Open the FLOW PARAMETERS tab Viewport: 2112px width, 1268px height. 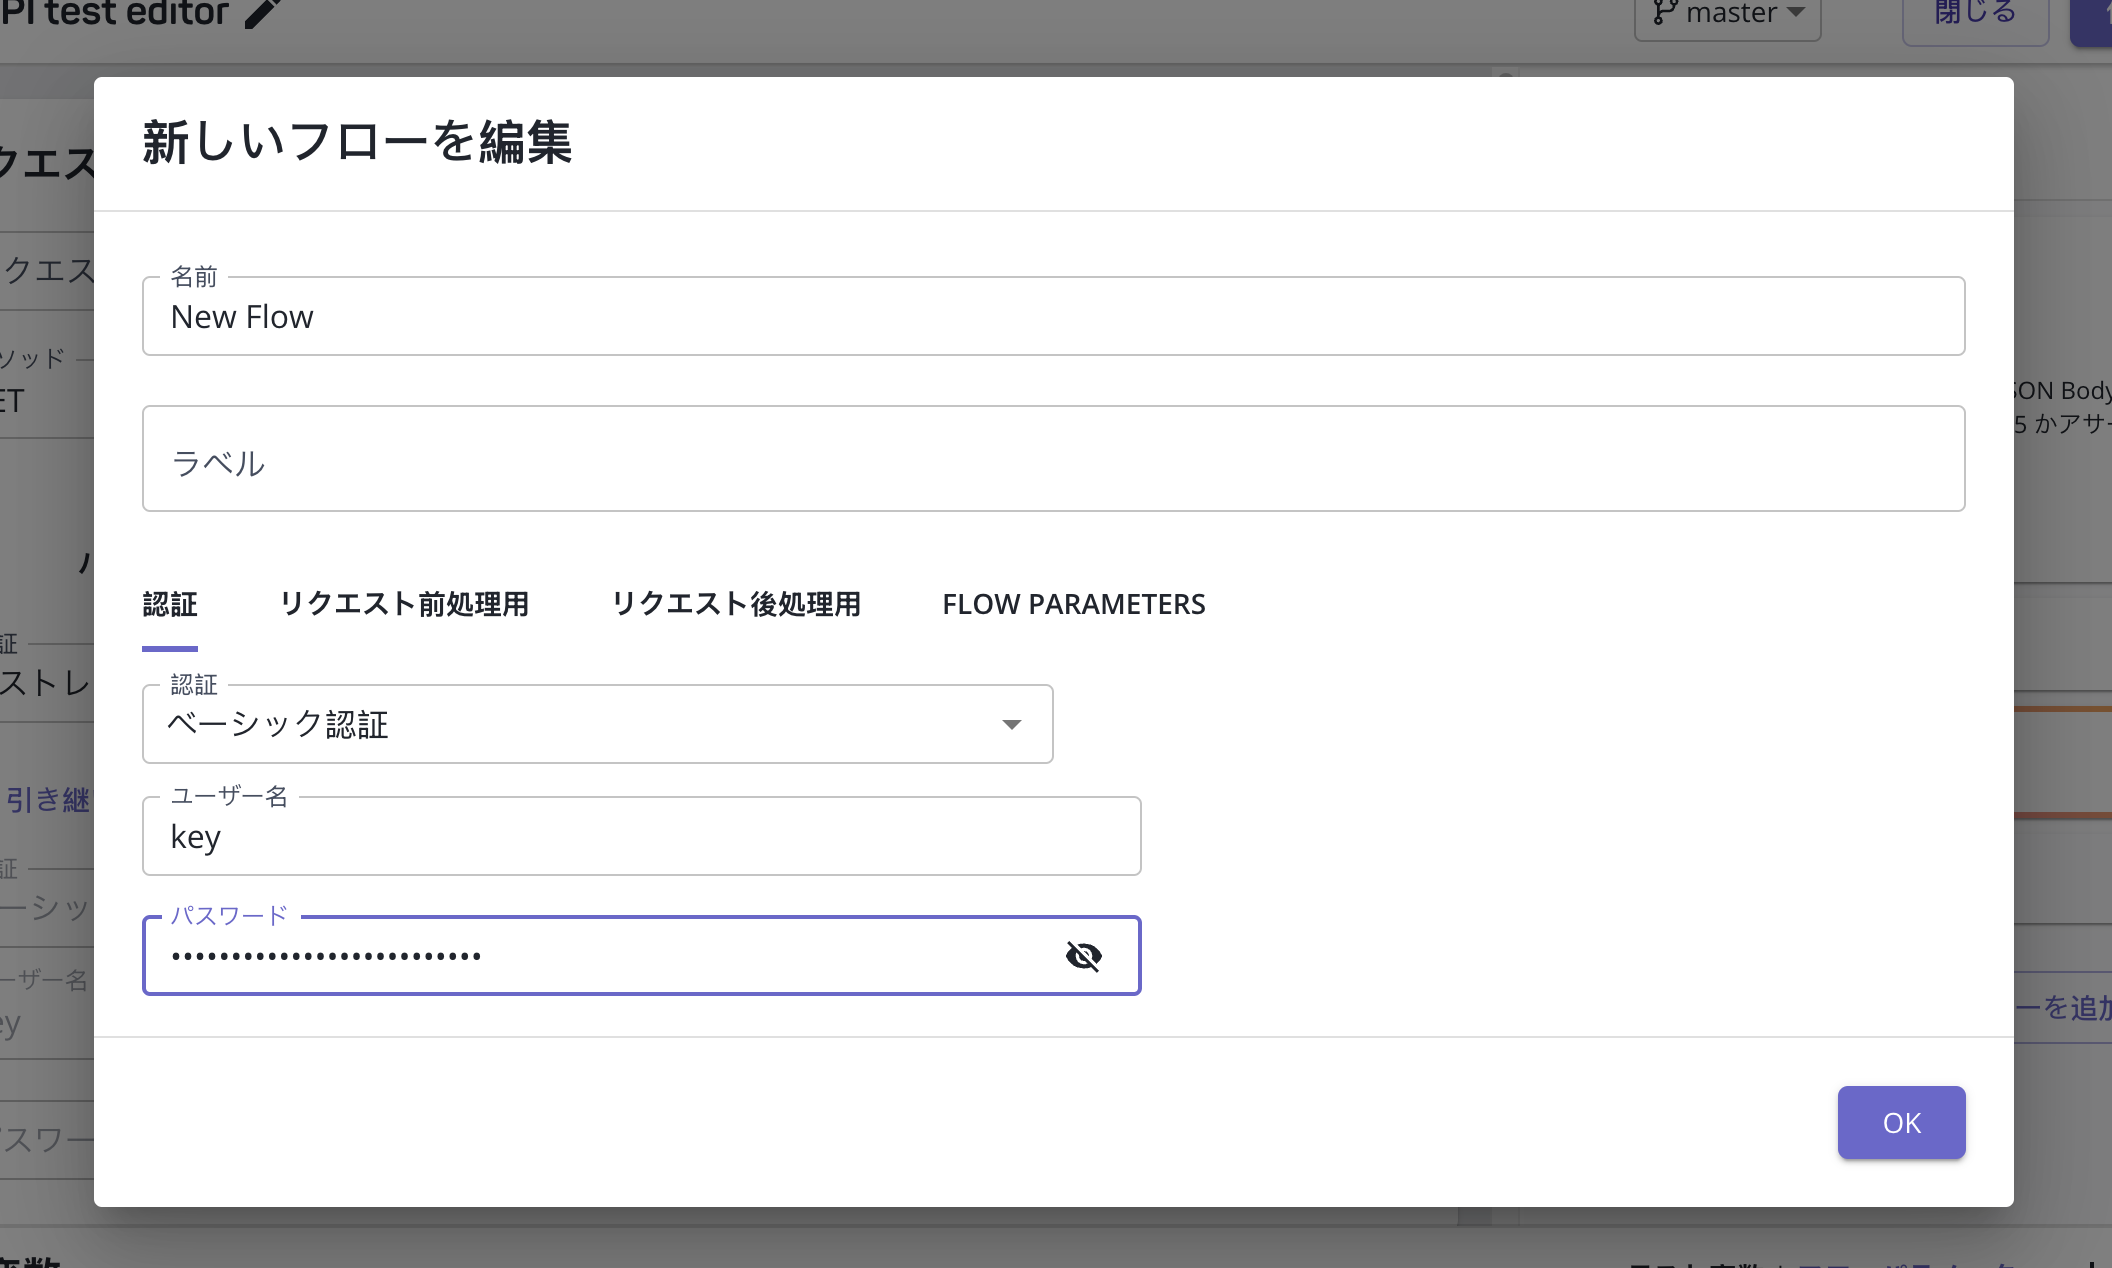coord(1073,604)
